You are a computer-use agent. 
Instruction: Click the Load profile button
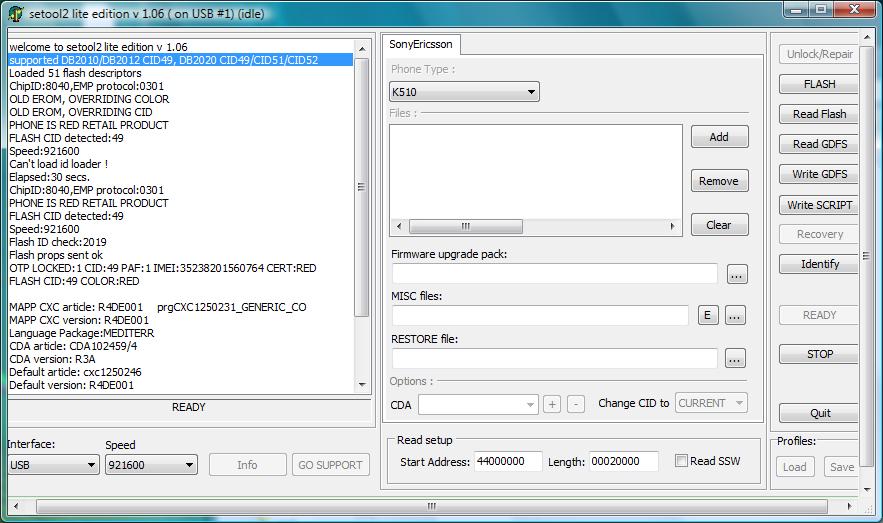[x=795, y=467]
